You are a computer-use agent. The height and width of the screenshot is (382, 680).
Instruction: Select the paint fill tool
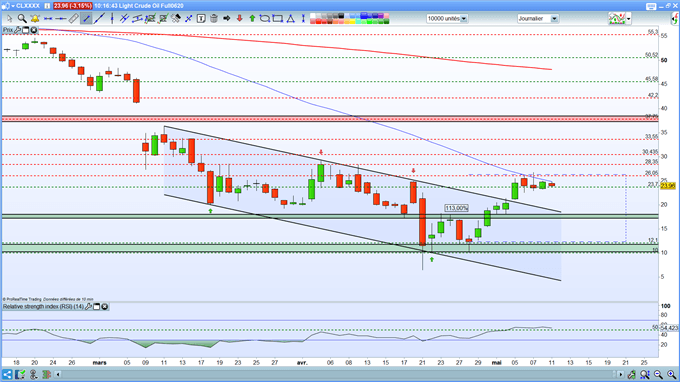click(176, 18)
